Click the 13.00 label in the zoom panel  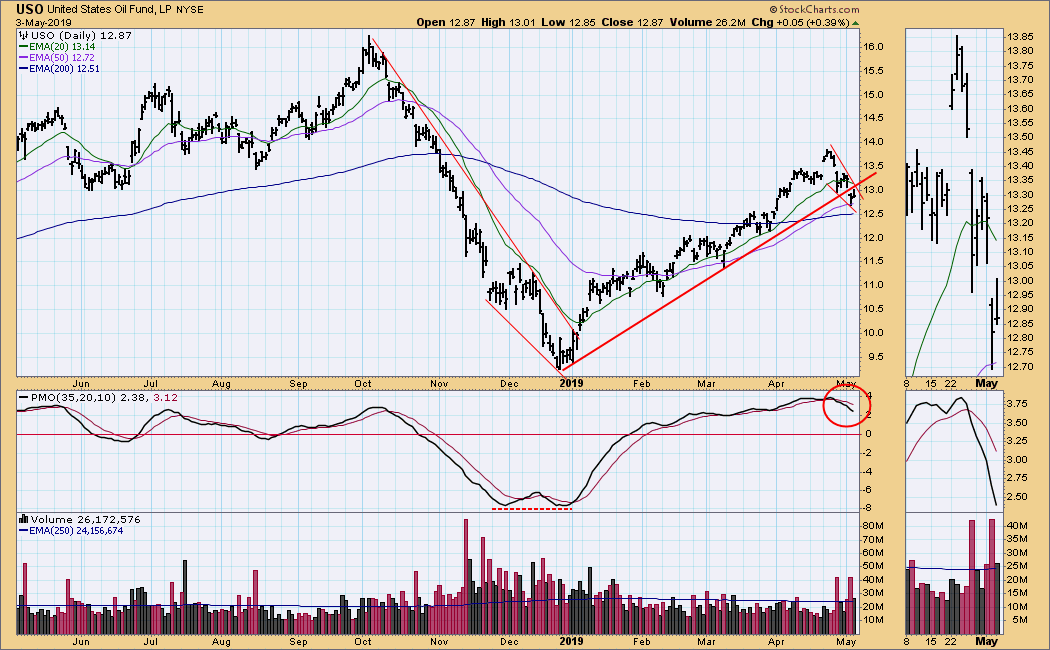1019,280
